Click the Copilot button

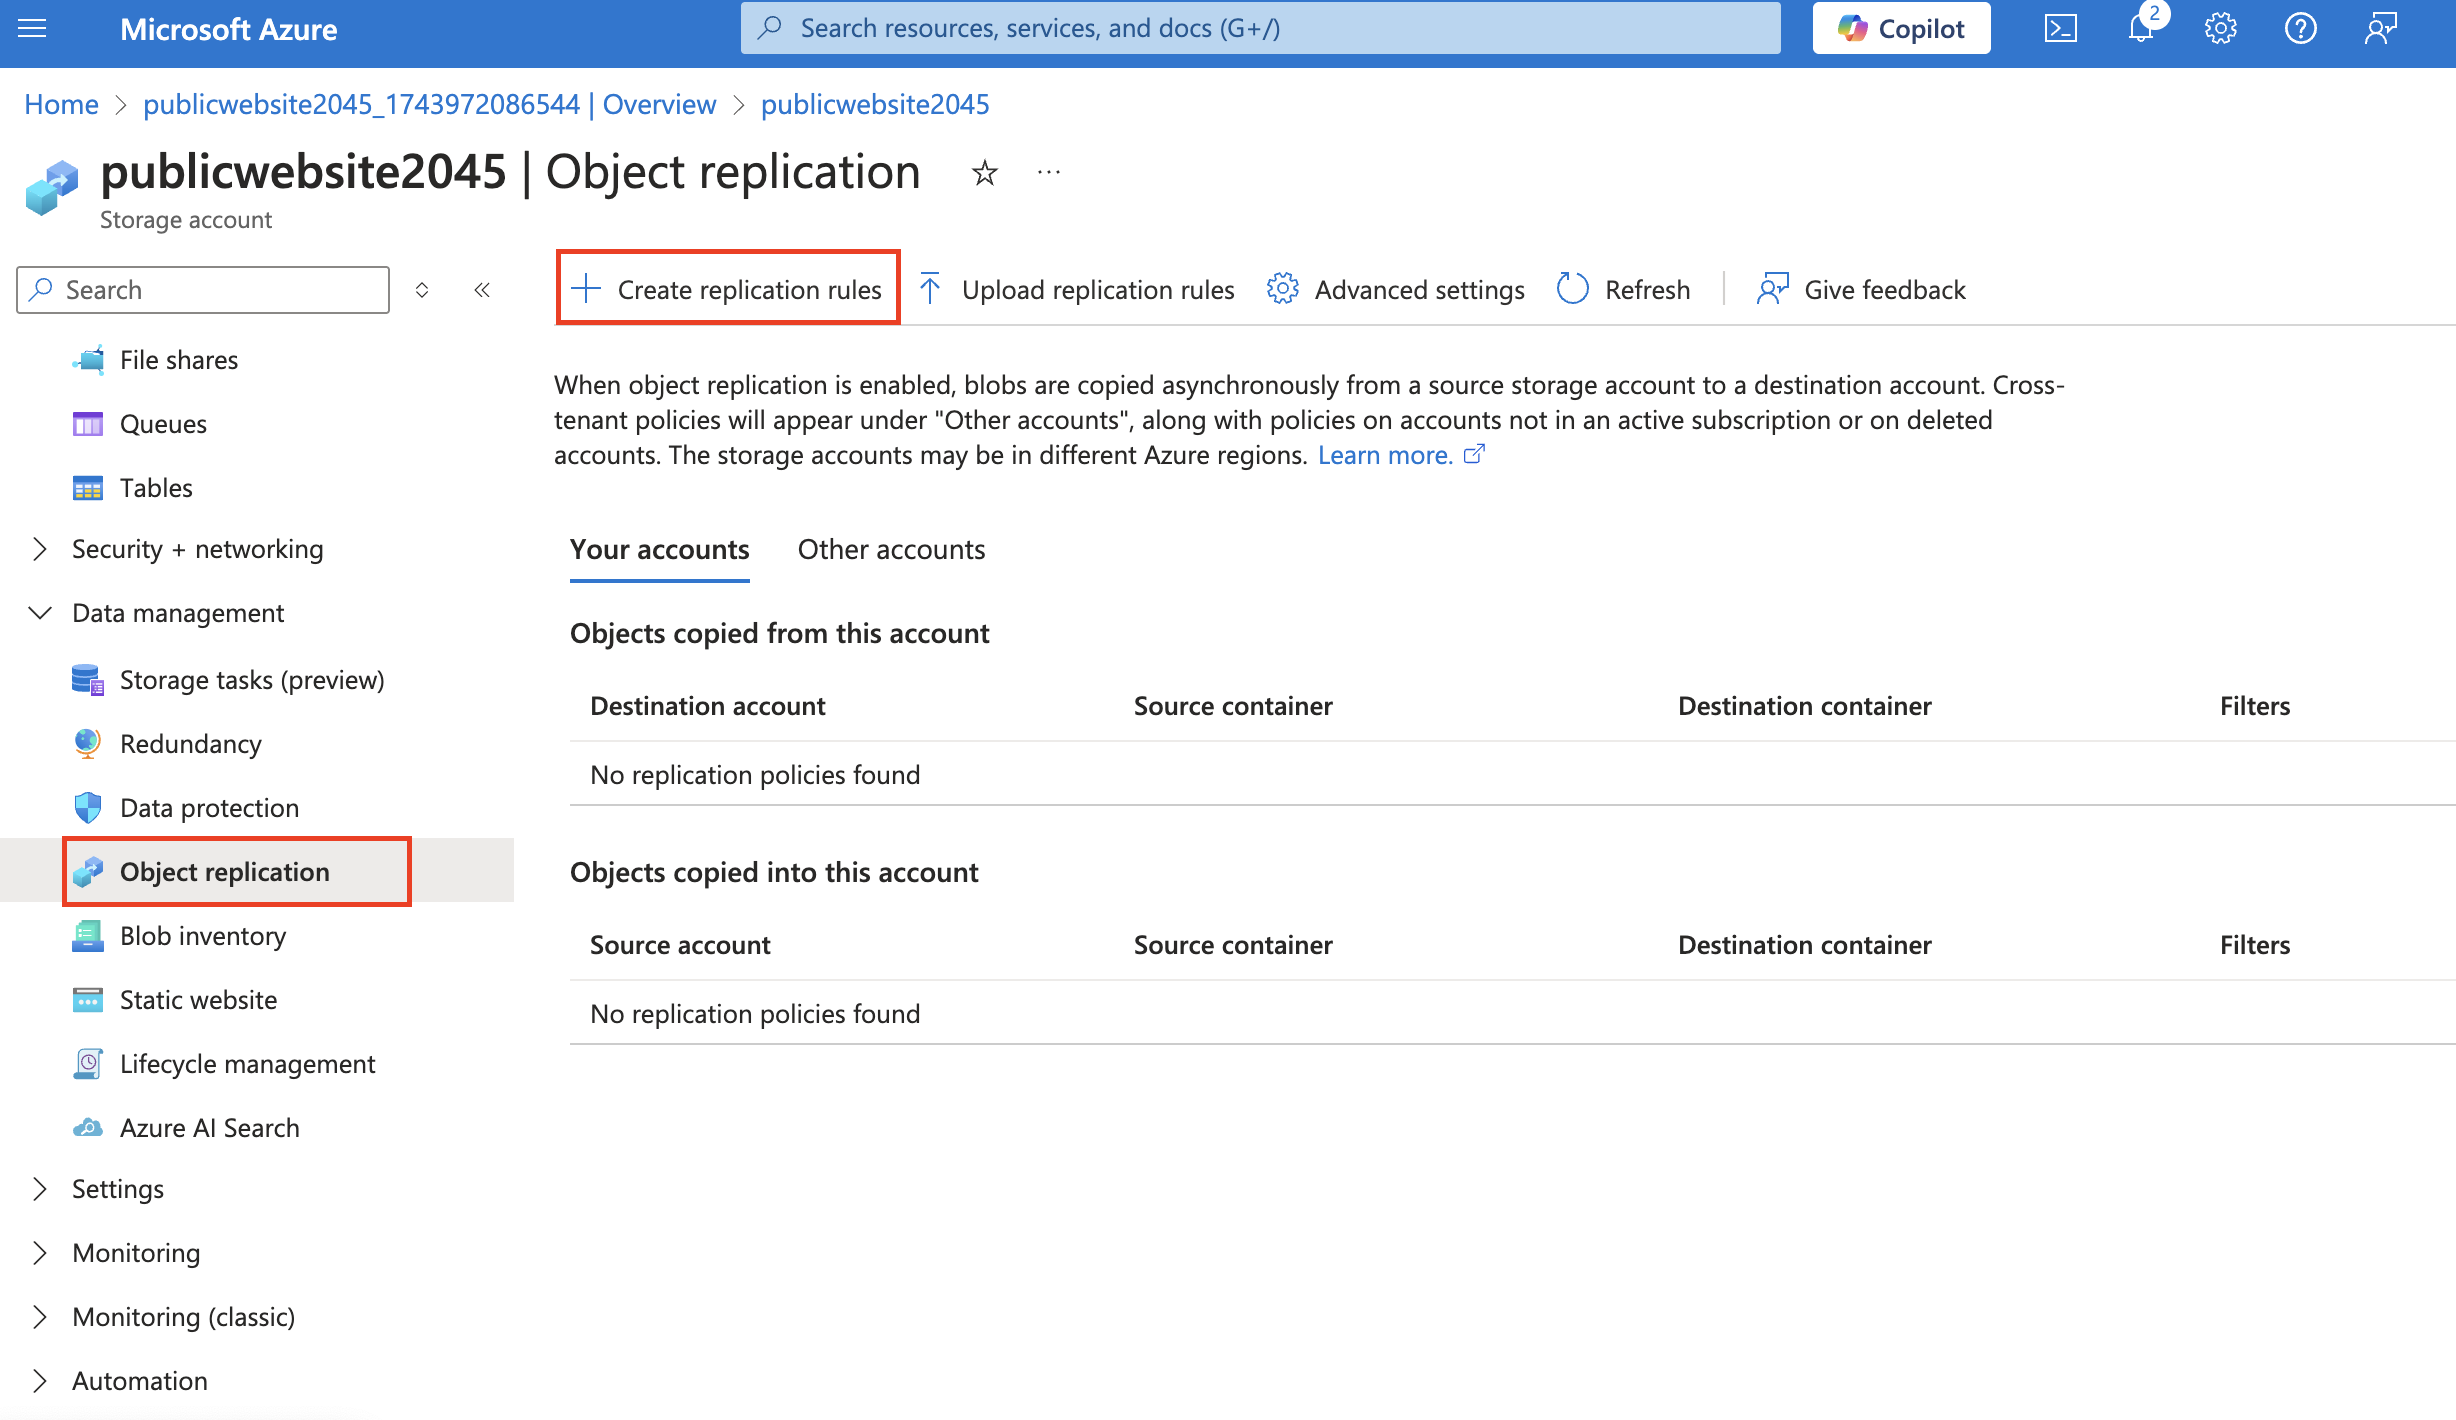[x=1901, y=29]
